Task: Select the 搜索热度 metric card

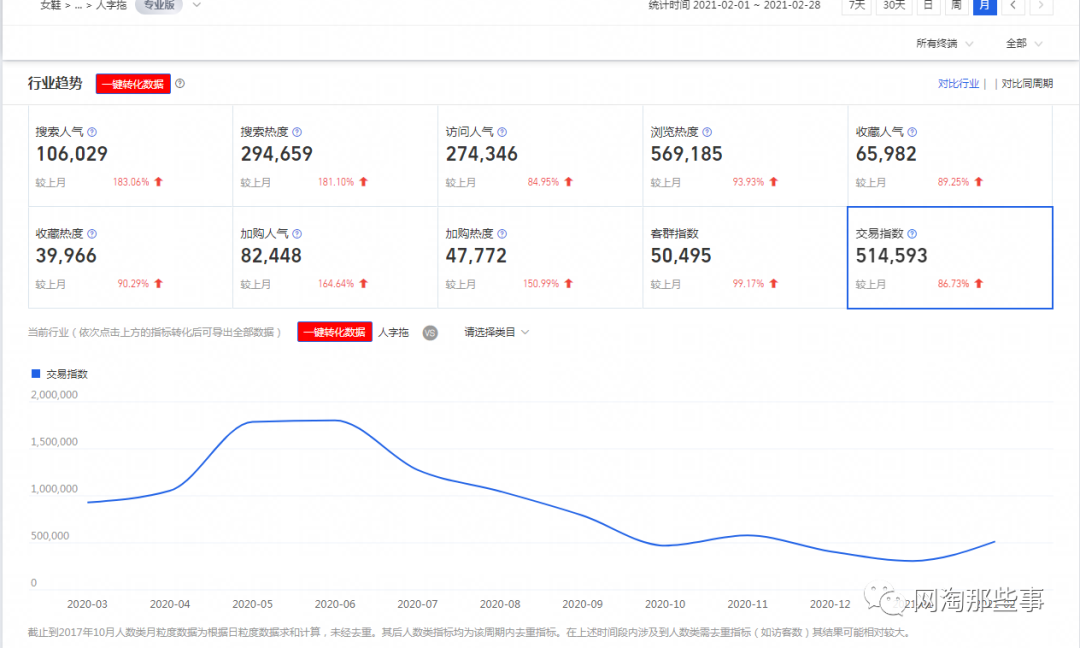Action: pos(335,156)
